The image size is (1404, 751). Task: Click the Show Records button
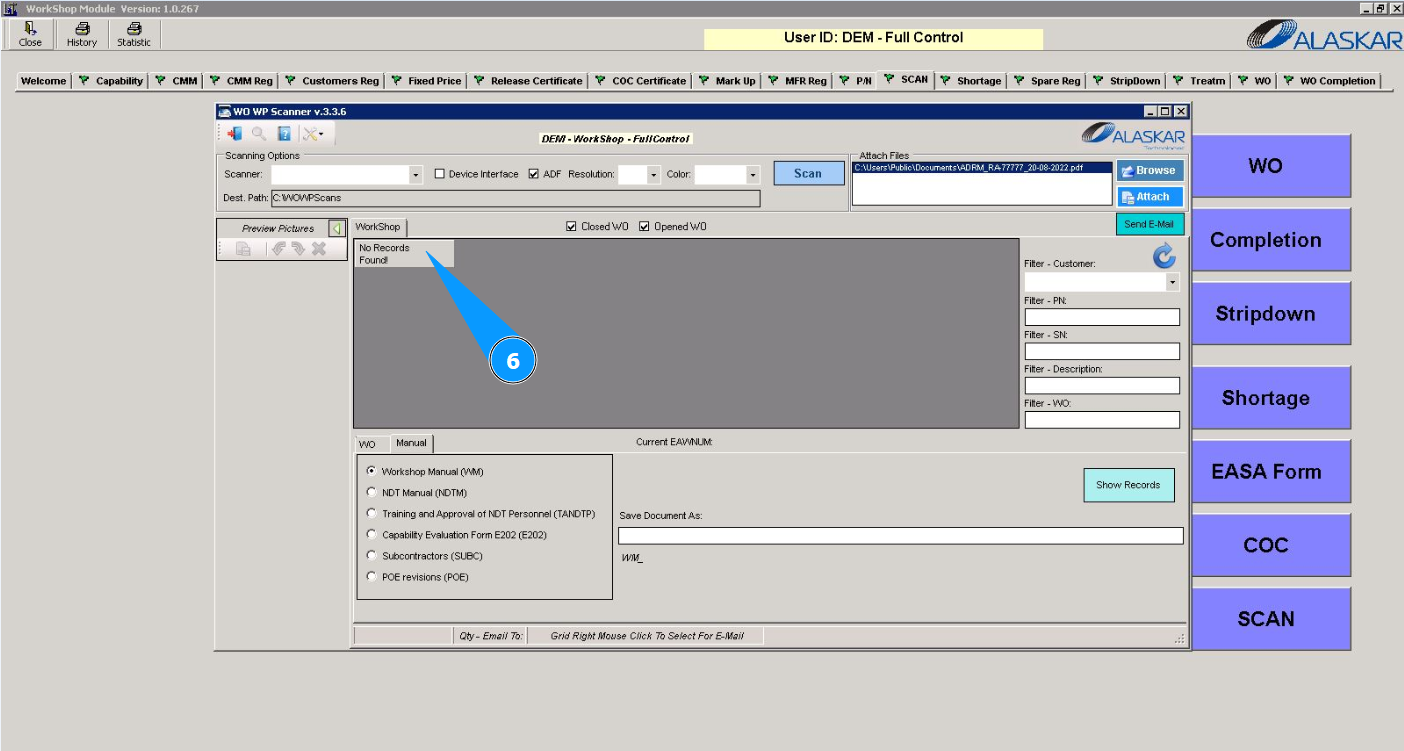[x=1128, y=485]
